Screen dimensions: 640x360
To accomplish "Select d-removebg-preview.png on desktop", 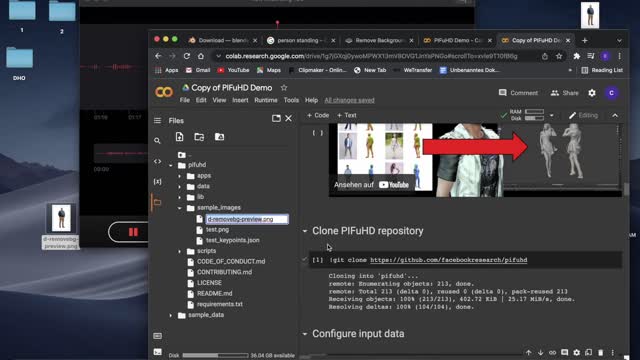I will click(x=61, y=226).
